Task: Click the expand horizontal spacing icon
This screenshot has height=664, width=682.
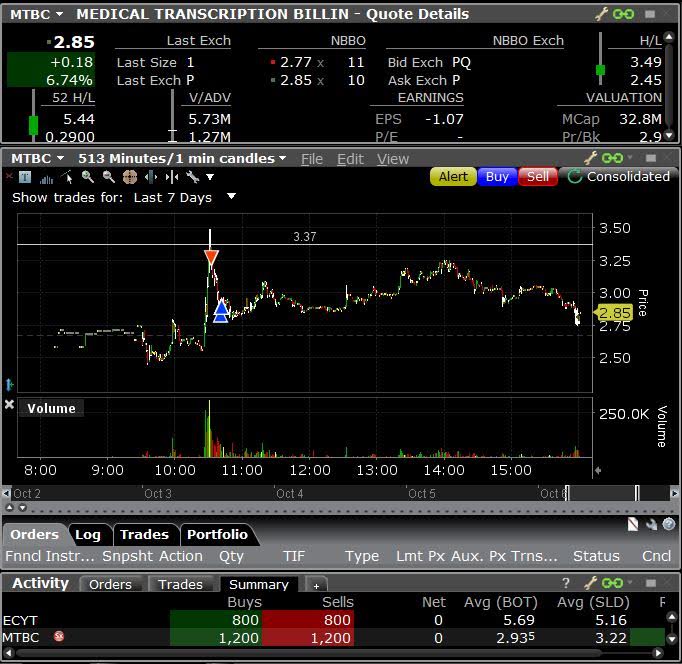Action: pos(151,177)
